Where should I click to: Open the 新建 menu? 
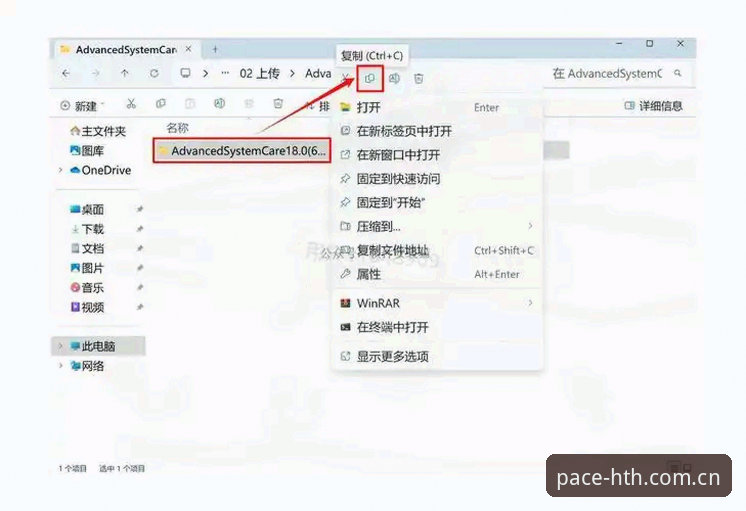coord(82,106)
